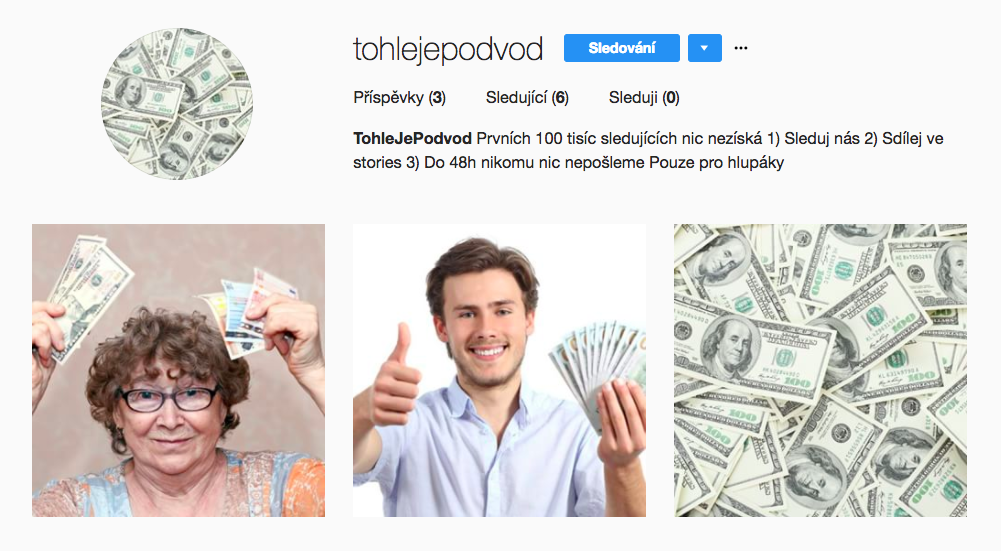Open the post with the curly-haired grandma
The width and height of the screenshot is (1001, 551).
178,370
